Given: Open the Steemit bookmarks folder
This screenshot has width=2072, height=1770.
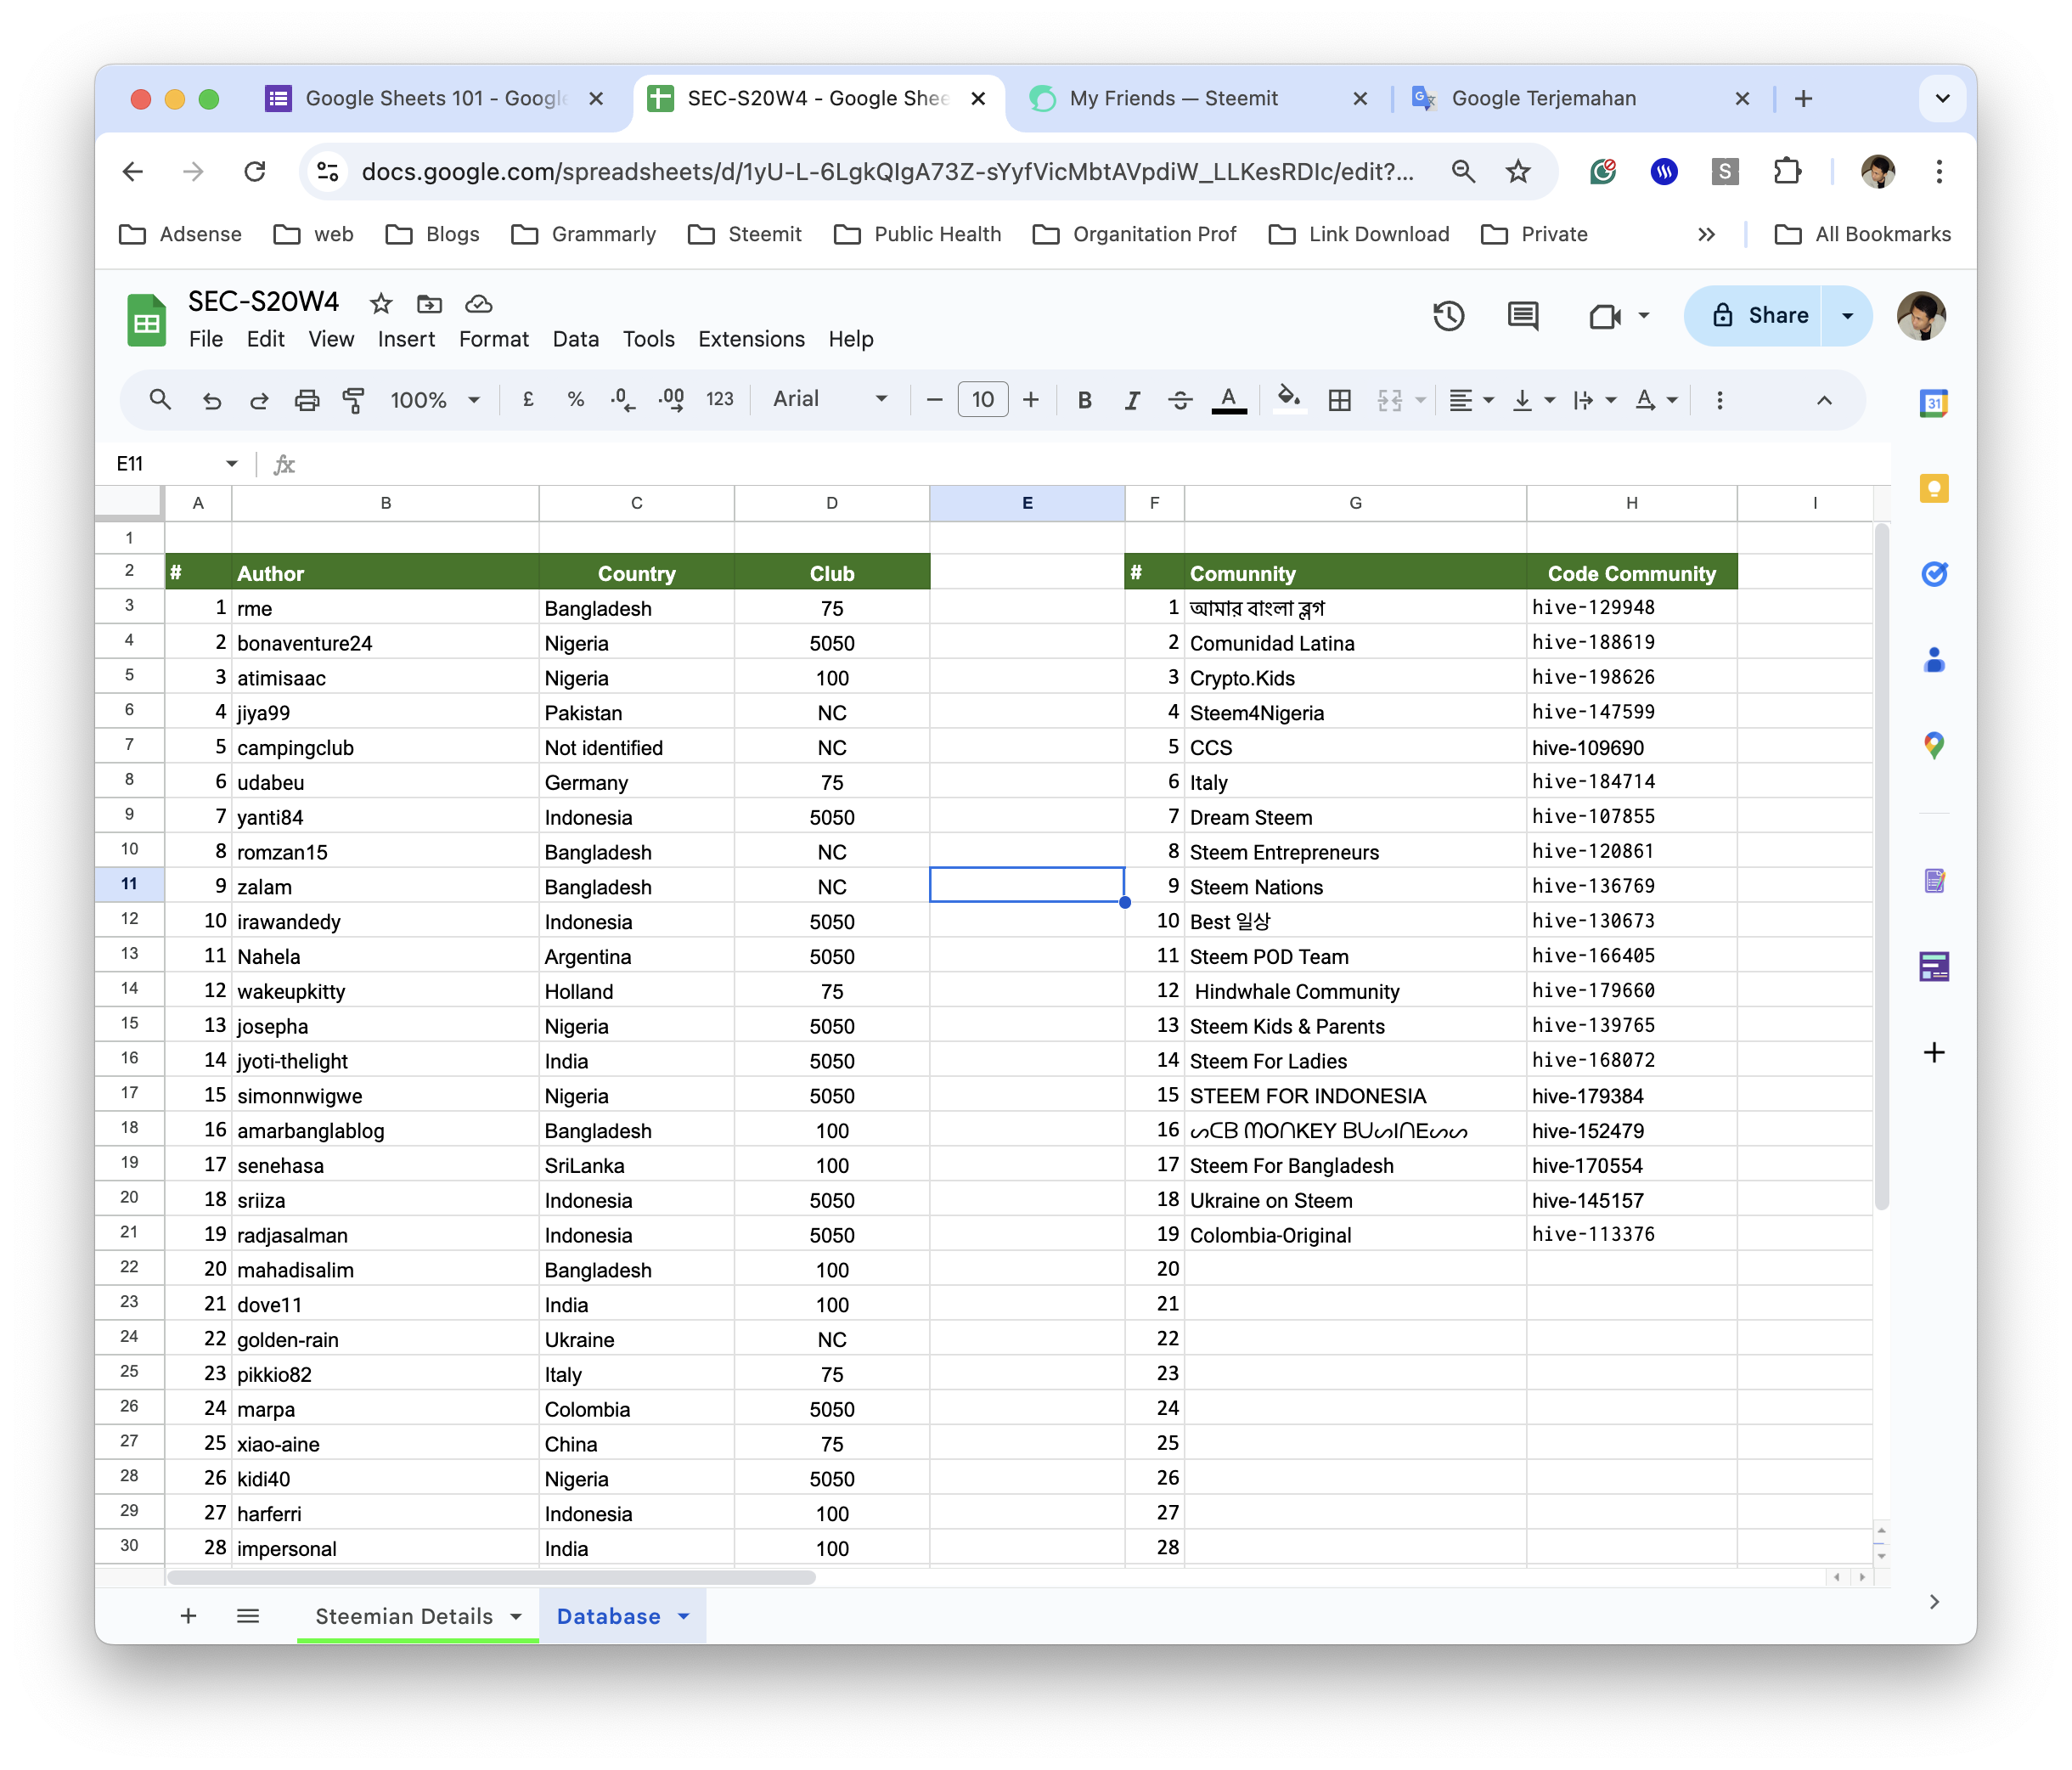Looking at the screenshot, I should tap(745, 234).
